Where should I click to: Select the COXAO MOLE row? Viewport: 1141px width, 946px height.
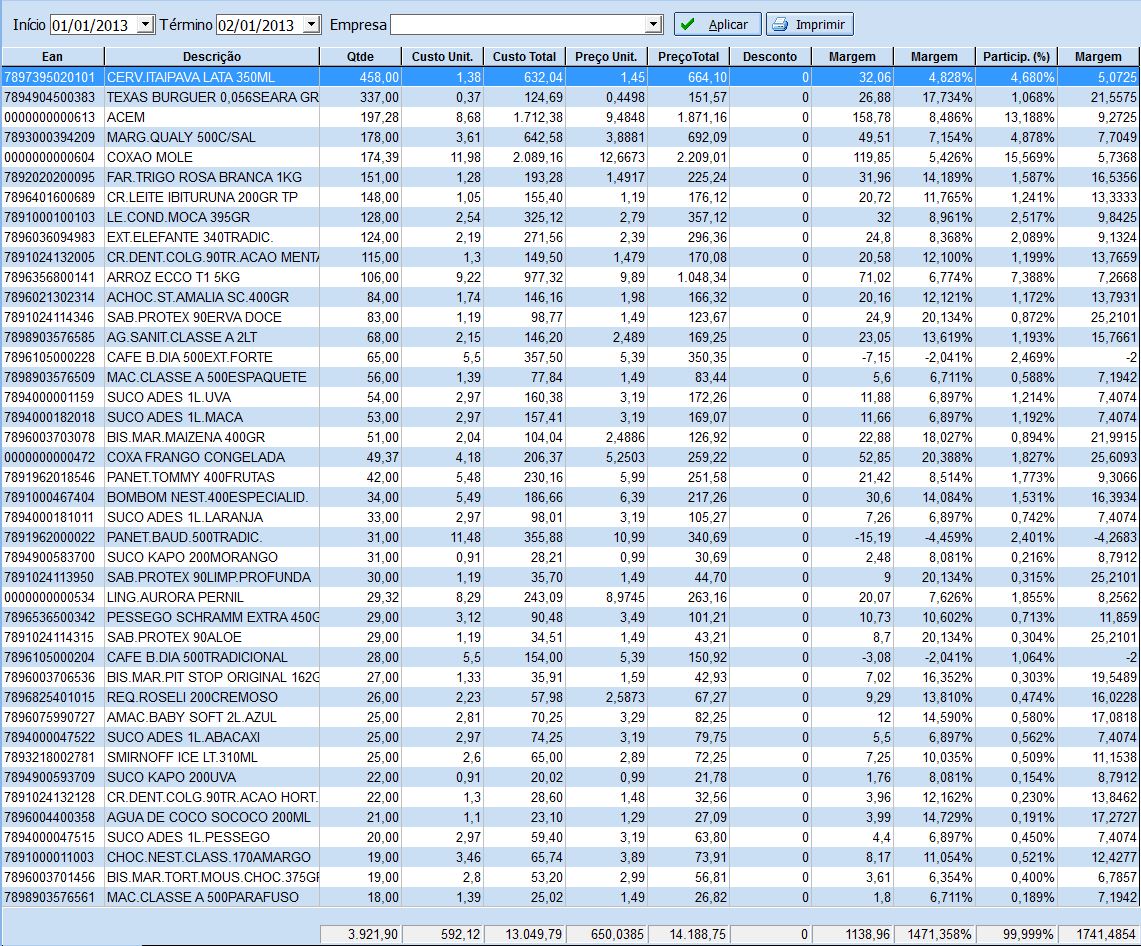coord(570,157)
